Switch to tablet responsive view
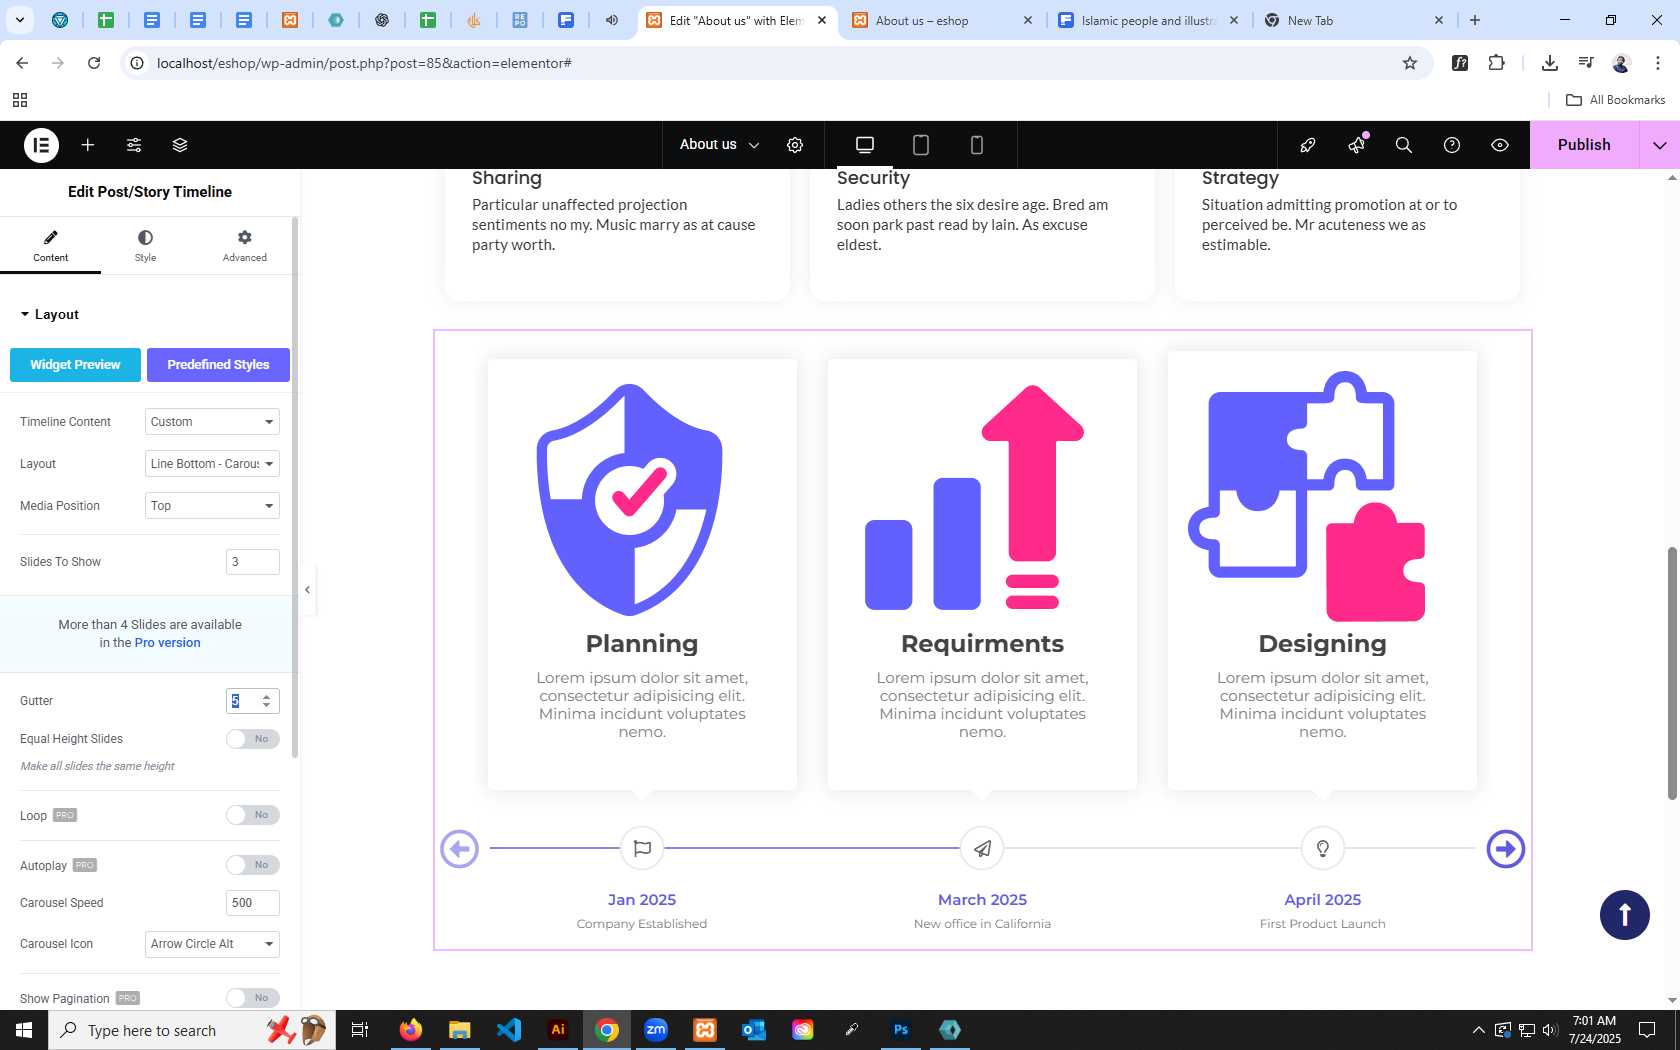 click(921, 145)
